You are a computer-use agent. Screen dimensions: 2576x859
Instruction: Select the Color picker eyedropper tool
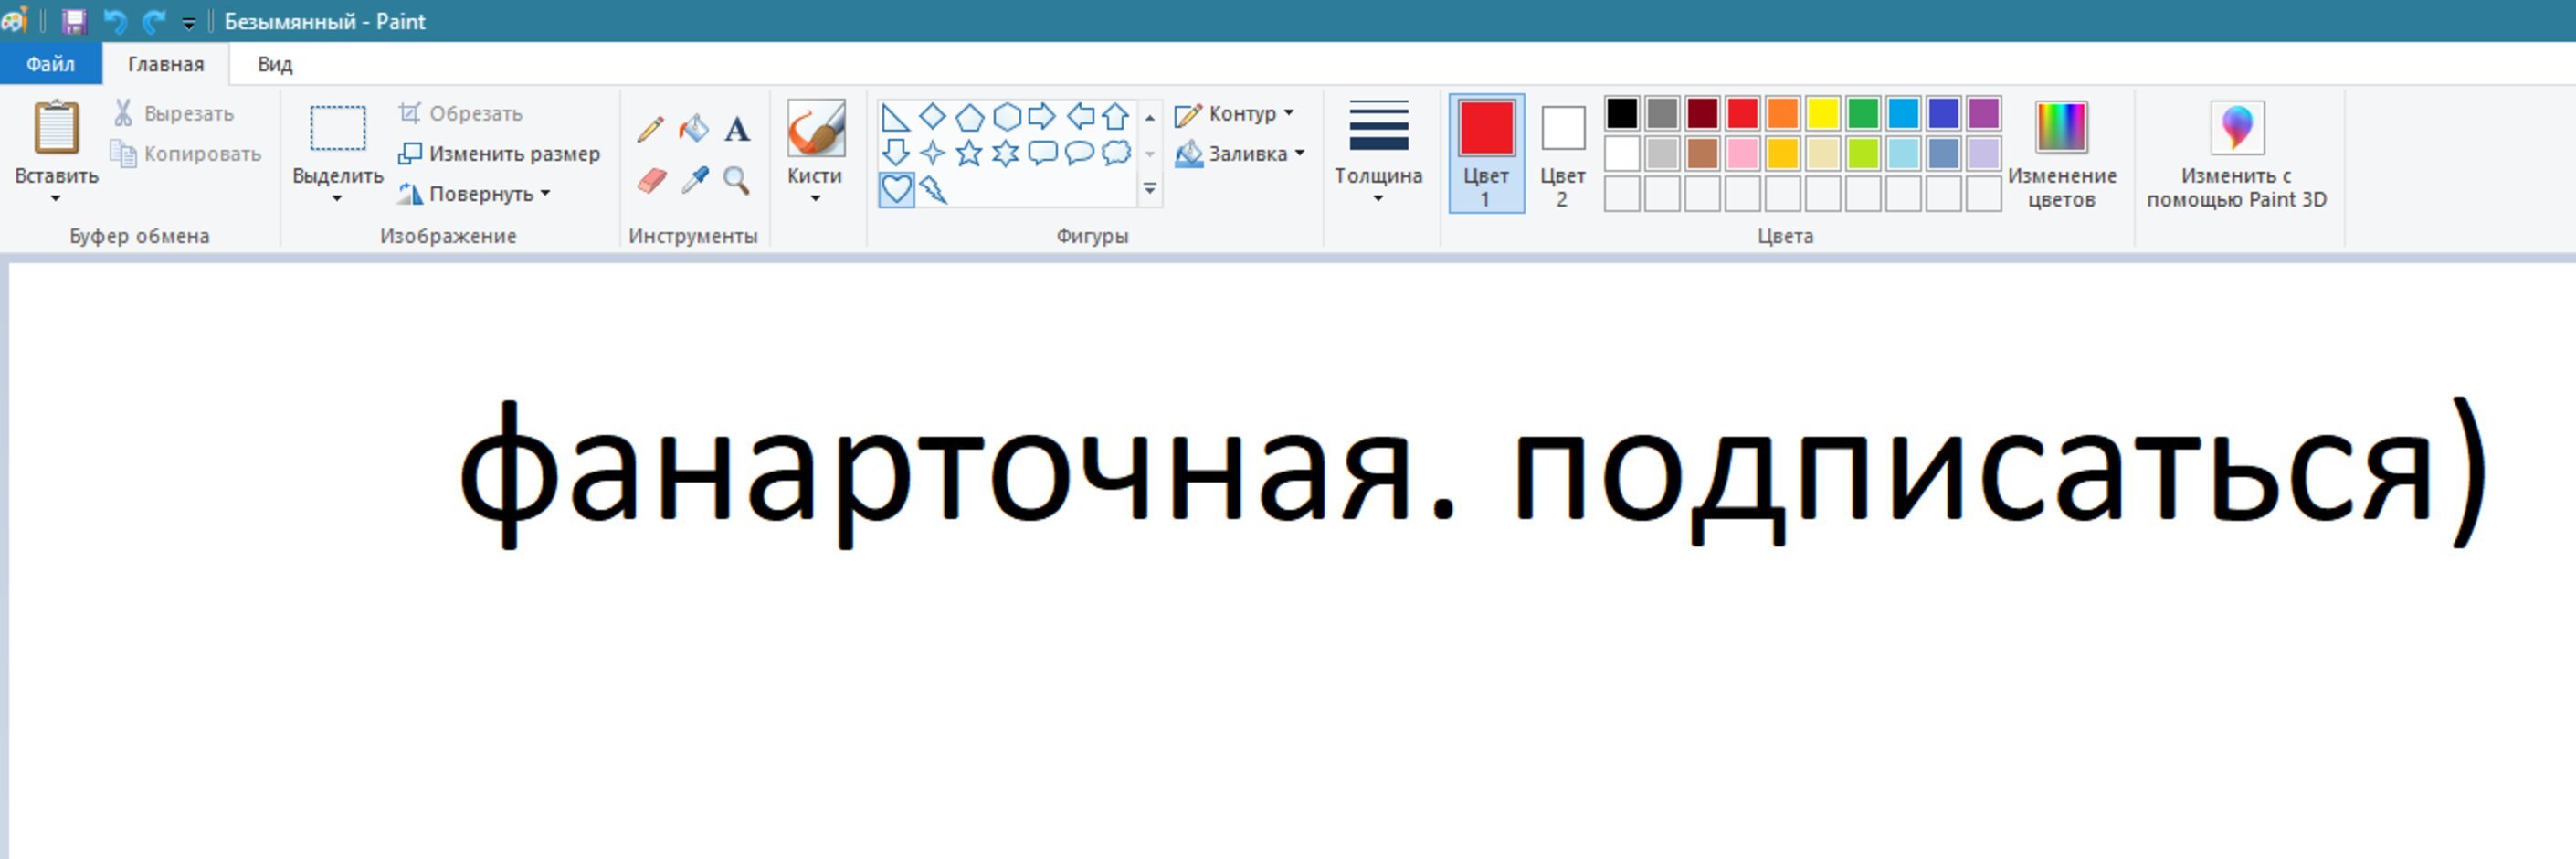pos(694,181)
